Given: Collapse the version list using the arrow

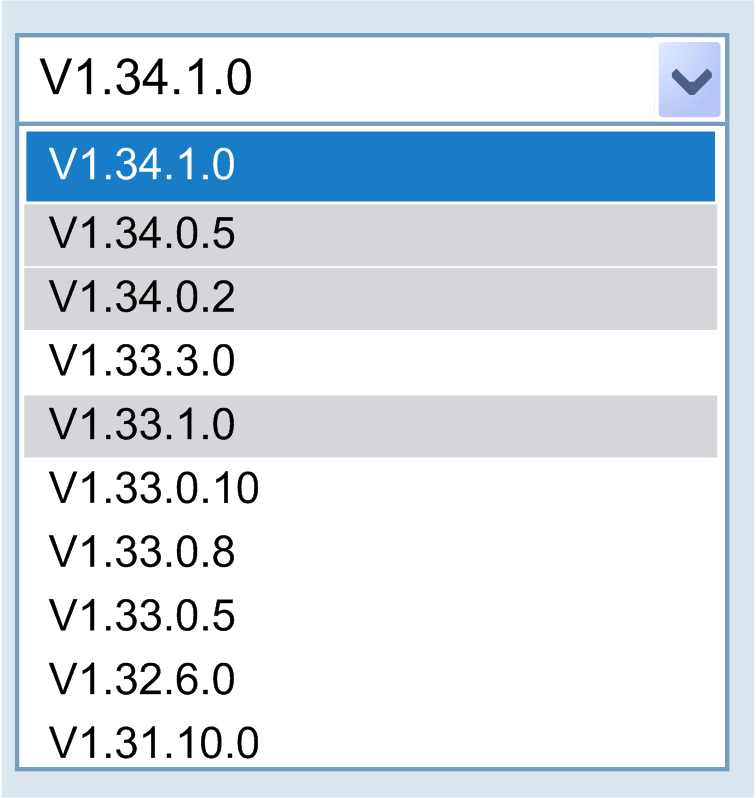Looking at the screenshot, I should (x=689, y=80).
